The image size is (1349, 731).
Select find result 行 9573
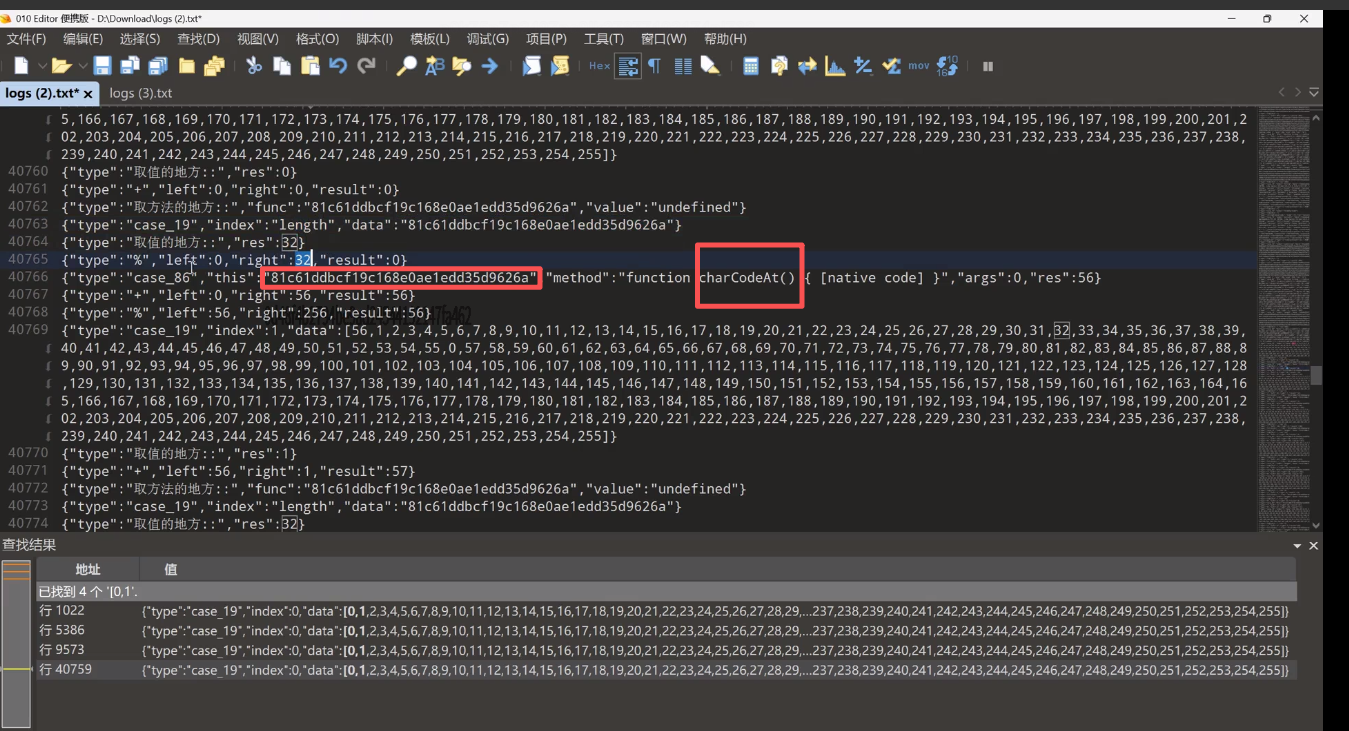tap(666, 650)
